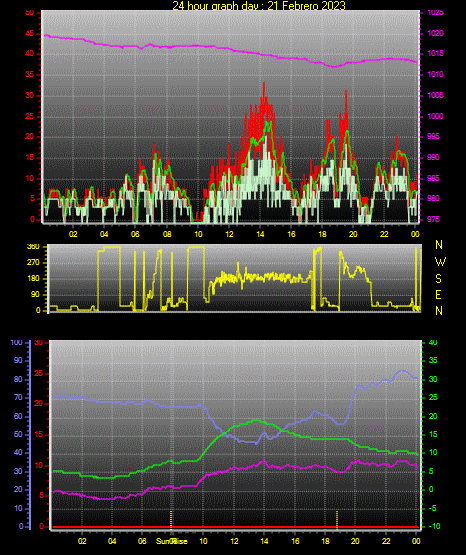Viewport: 466px width, 555px height.
Task: Click the sunset dotted marker near 19h
Action: click(x=337, y=519)
